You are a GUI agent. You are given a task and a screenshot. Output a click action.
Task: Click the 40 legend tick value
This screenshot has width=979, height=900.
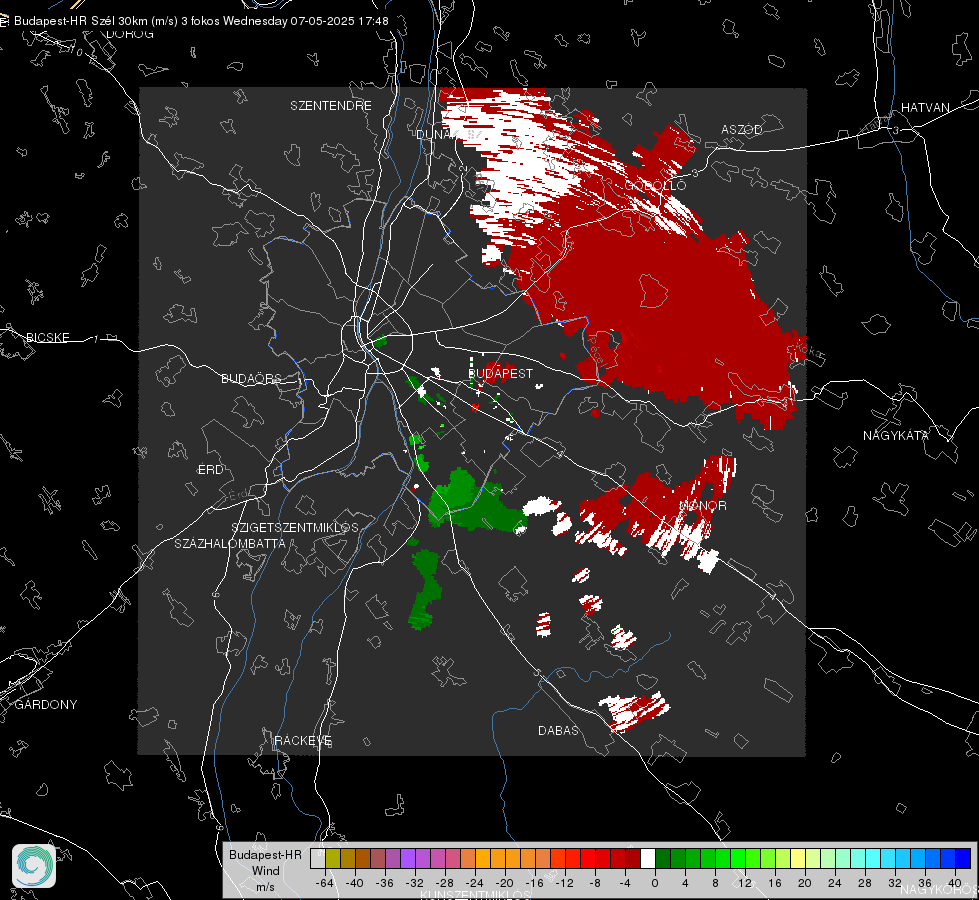955,883
